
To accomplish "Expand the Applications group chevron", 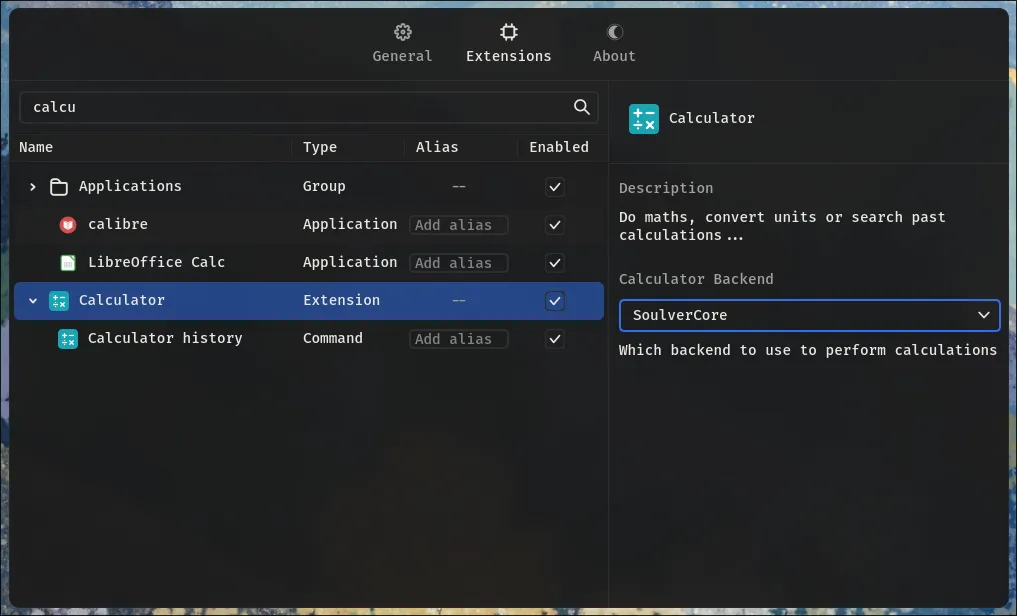I will click(33, 187).
